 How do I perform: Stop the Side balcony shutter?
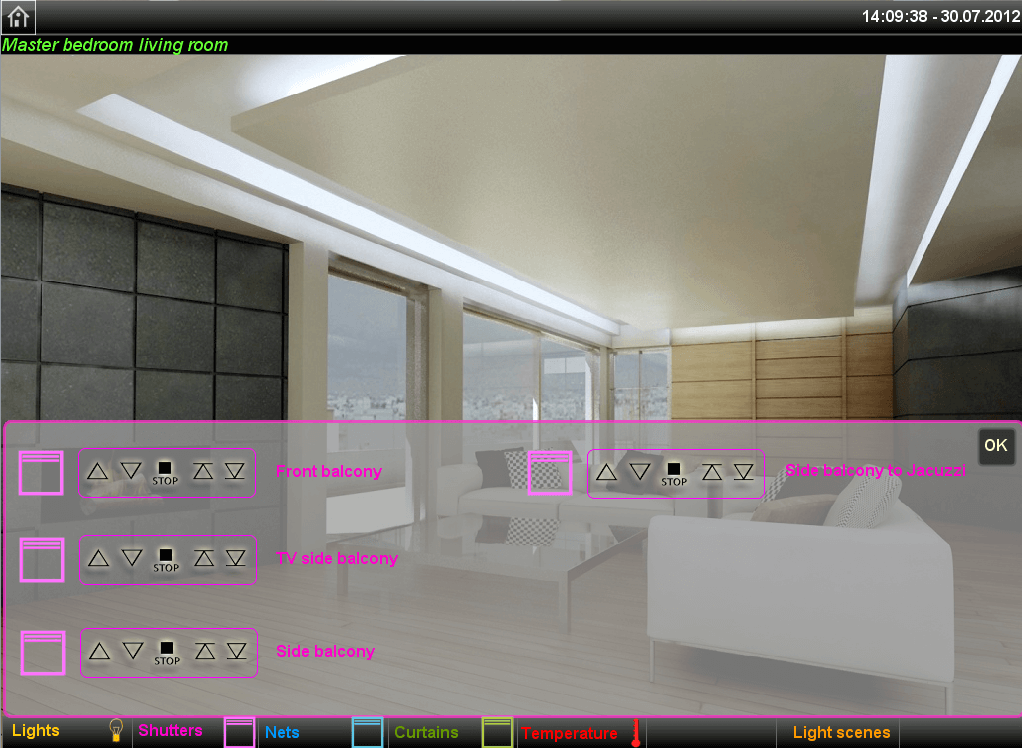click(x=167, y=652)
